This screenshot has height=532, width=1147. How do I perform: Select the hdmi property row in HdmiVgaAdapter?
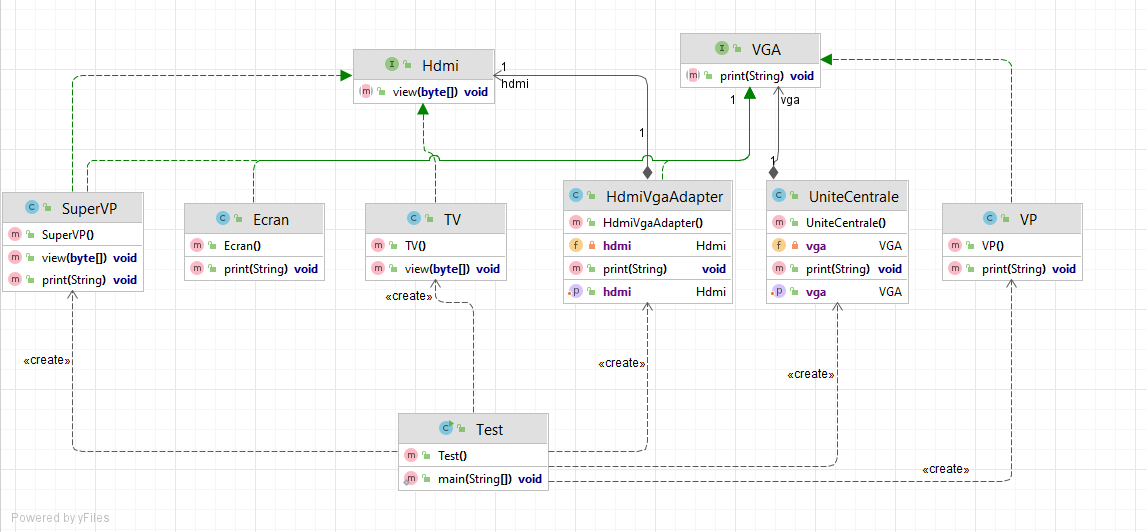click(x=648, y=292)
